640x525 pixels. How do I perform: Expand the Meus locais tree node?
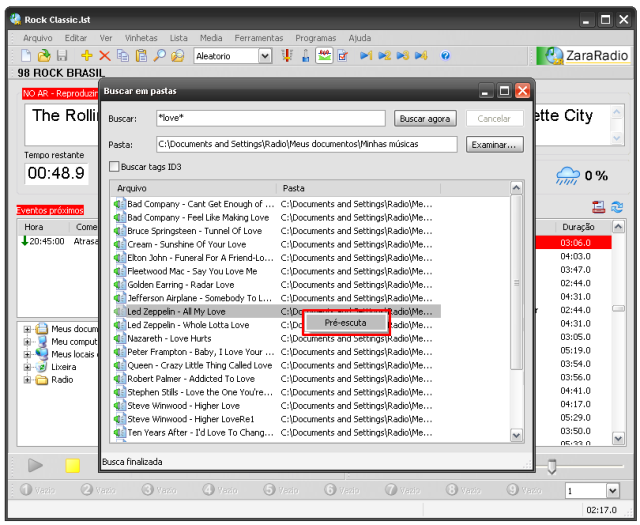(27, 354)
